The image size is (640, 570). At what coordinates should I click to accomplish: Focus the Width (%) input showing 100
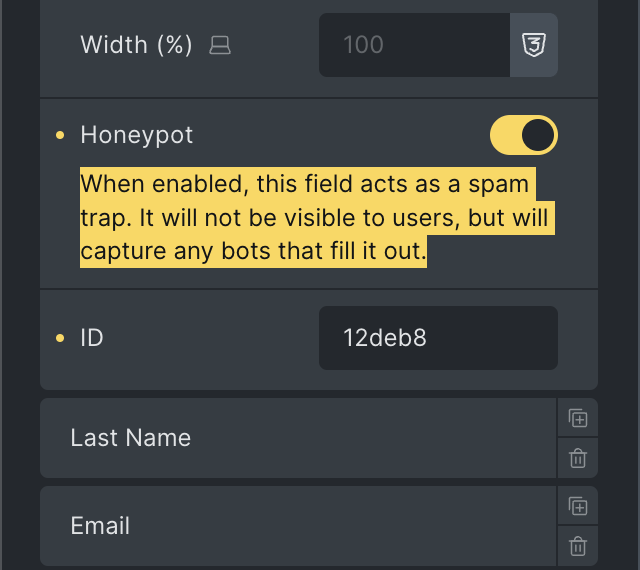(x=414, y=45)
